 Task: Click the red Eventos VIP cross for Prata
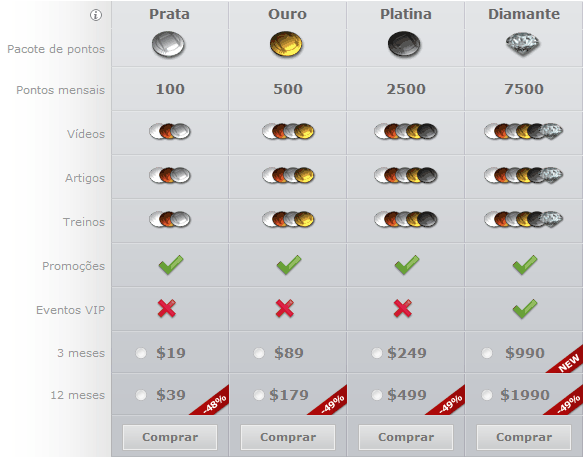click(167, 309)
